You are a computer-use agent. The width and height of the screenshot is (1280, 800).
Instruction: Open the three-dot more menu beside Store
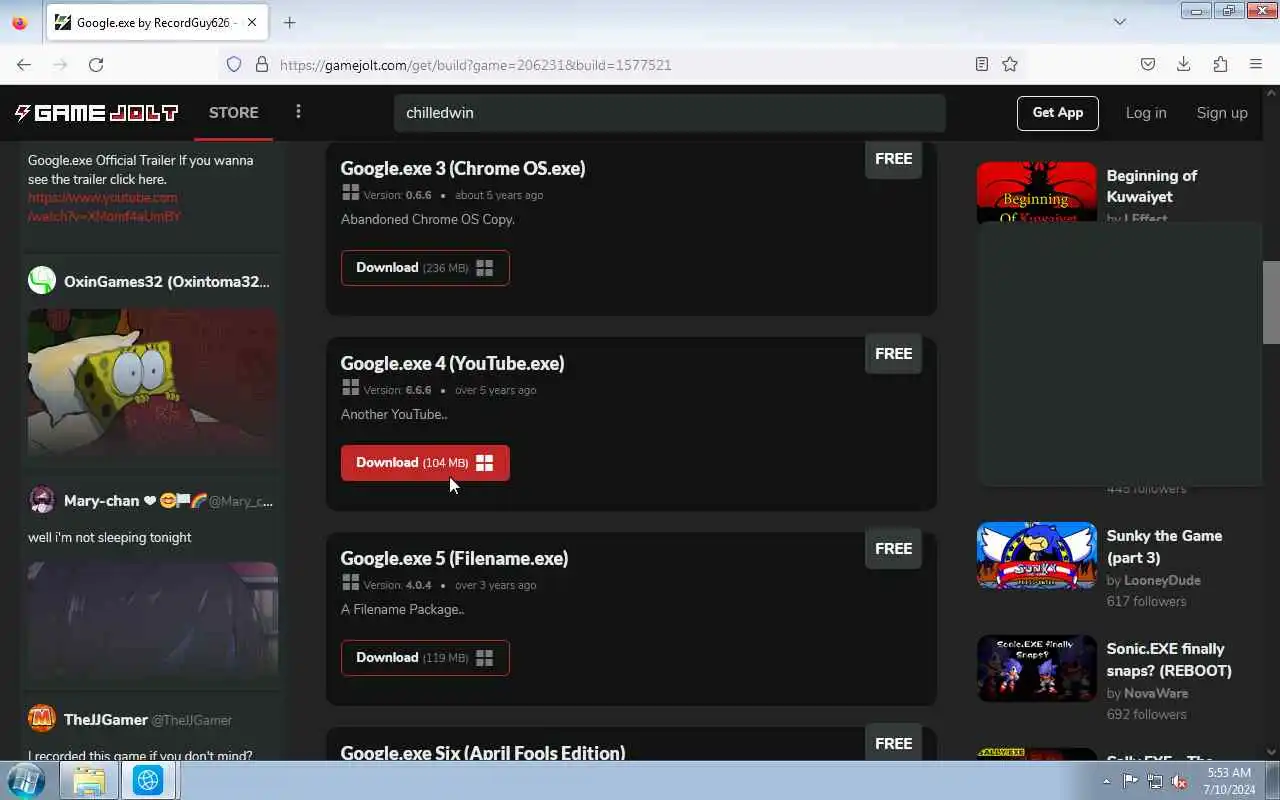(298, 112)
